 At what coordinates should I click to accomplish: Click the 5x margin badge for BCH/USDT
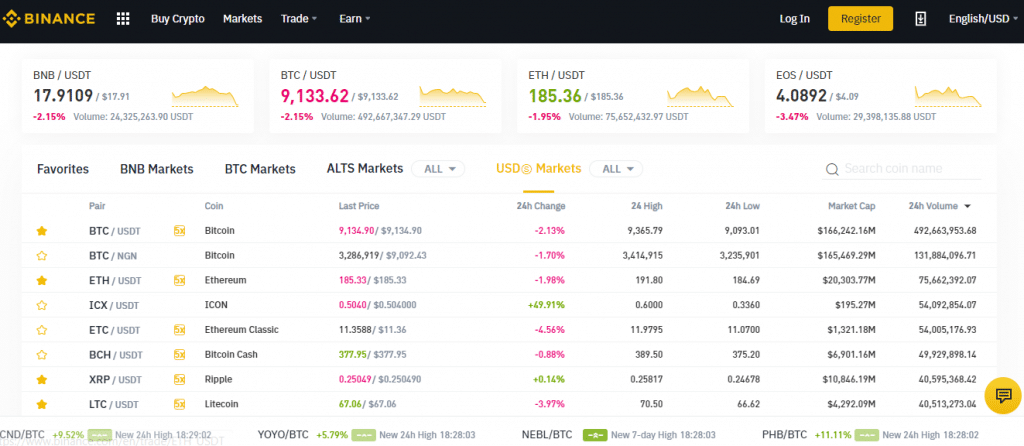click(x=180, y=355)
